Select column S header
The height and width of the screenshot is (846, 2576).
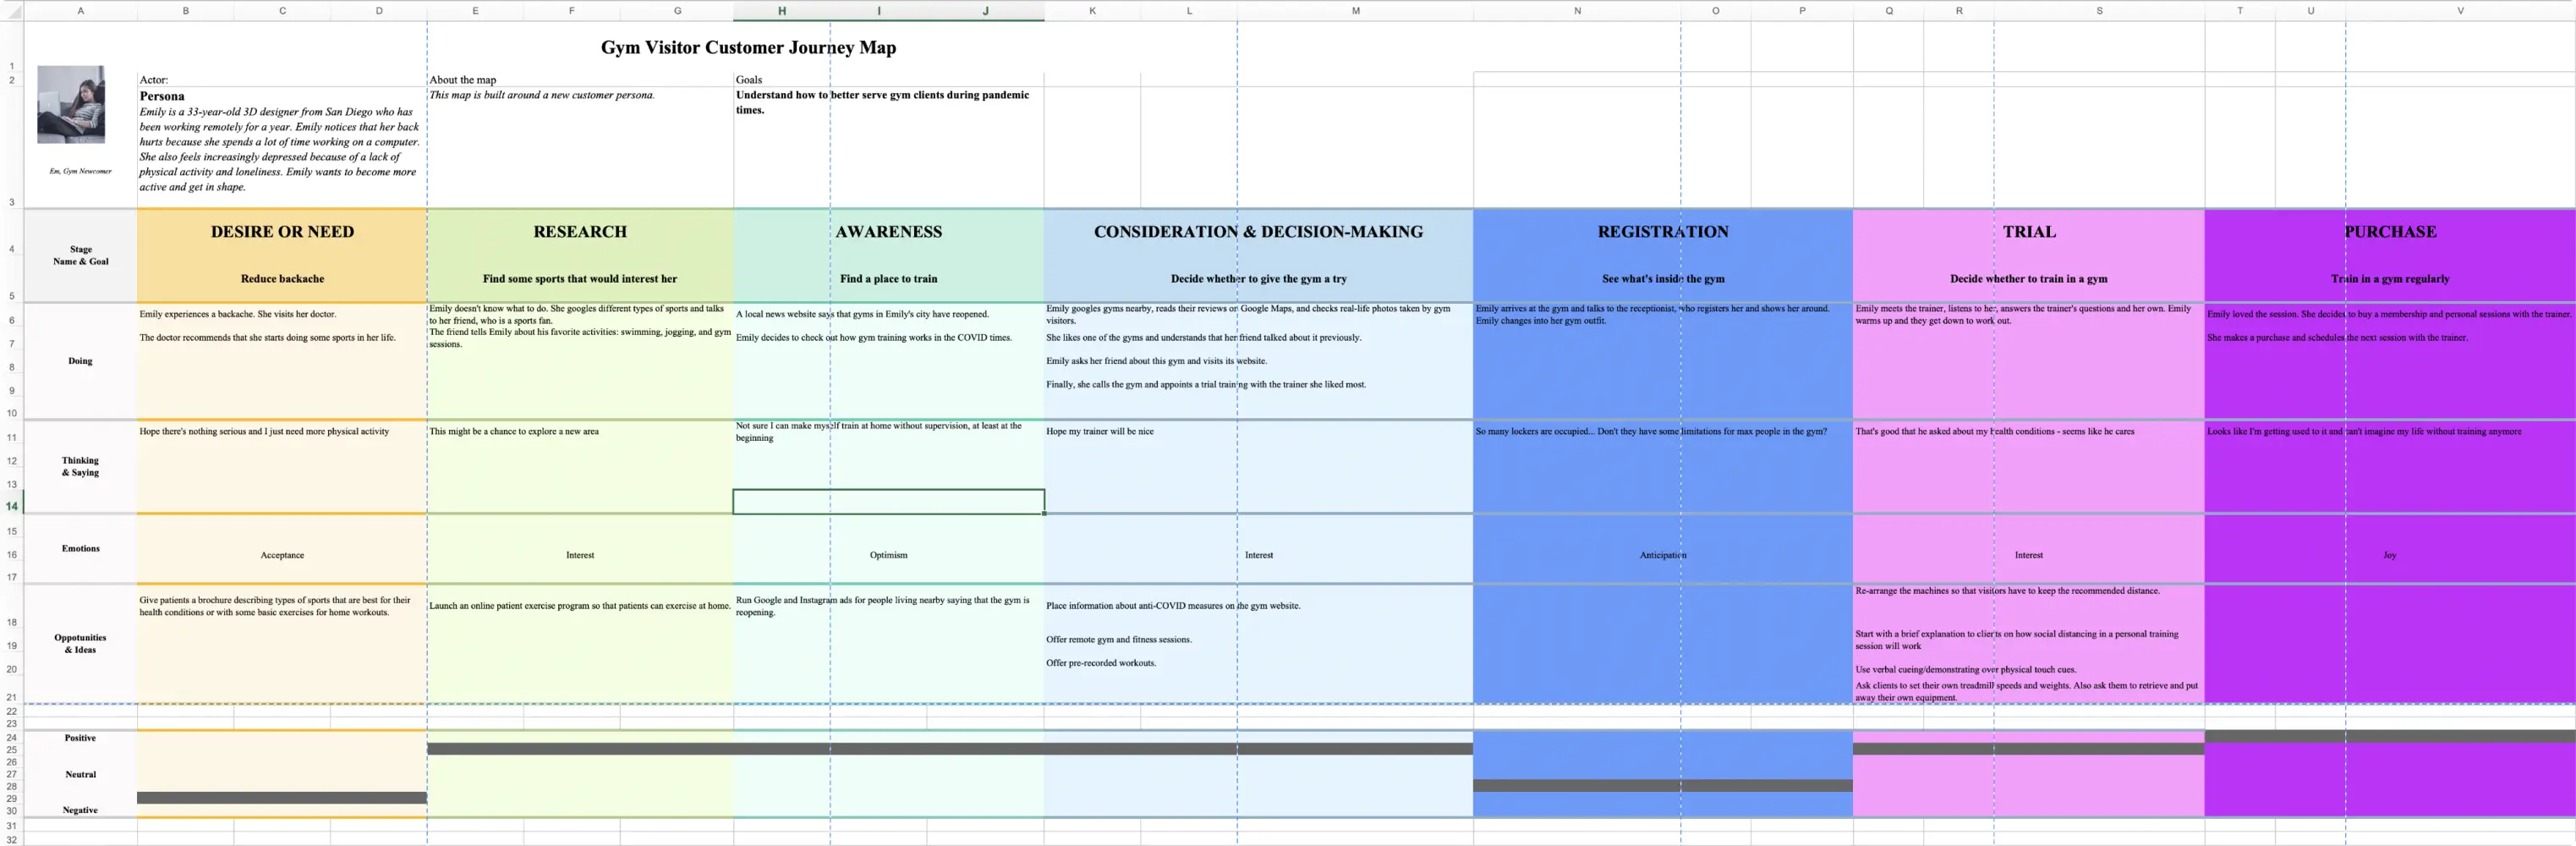click(x=2099, y=11)
